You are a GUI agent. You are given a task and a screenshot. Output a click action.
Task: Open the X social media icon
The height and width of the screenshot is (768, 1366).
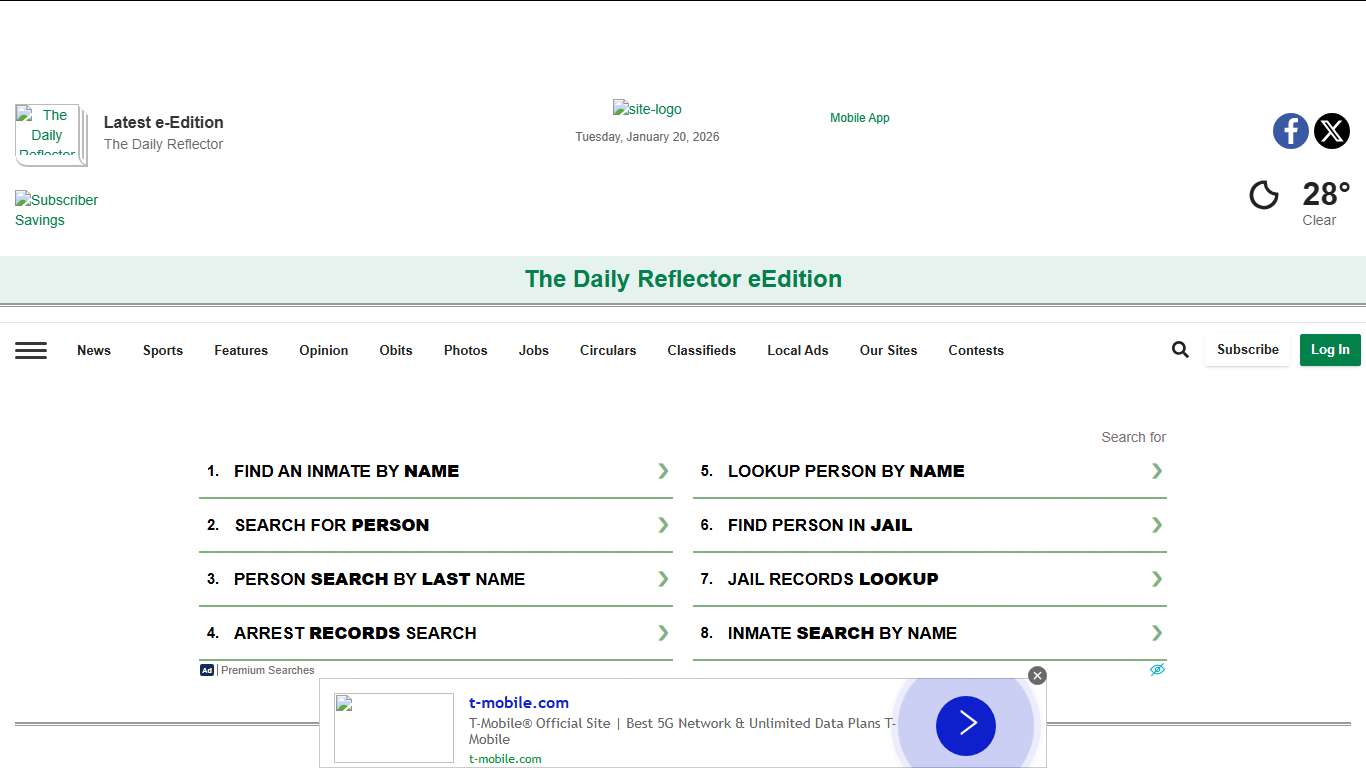1331,131
